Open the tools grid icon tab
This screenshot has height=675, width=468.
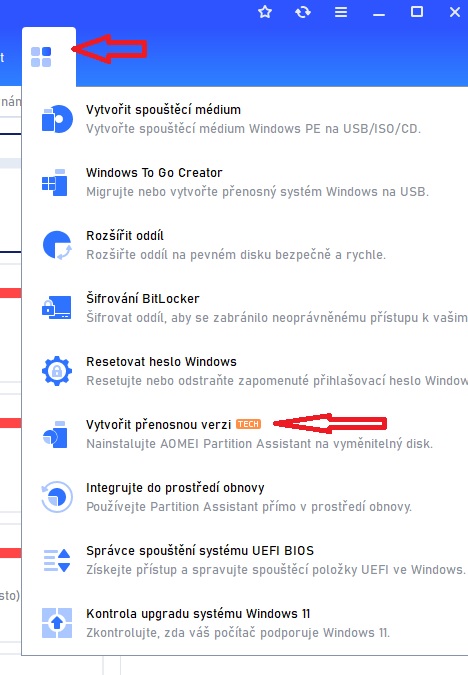coord(41,57)
